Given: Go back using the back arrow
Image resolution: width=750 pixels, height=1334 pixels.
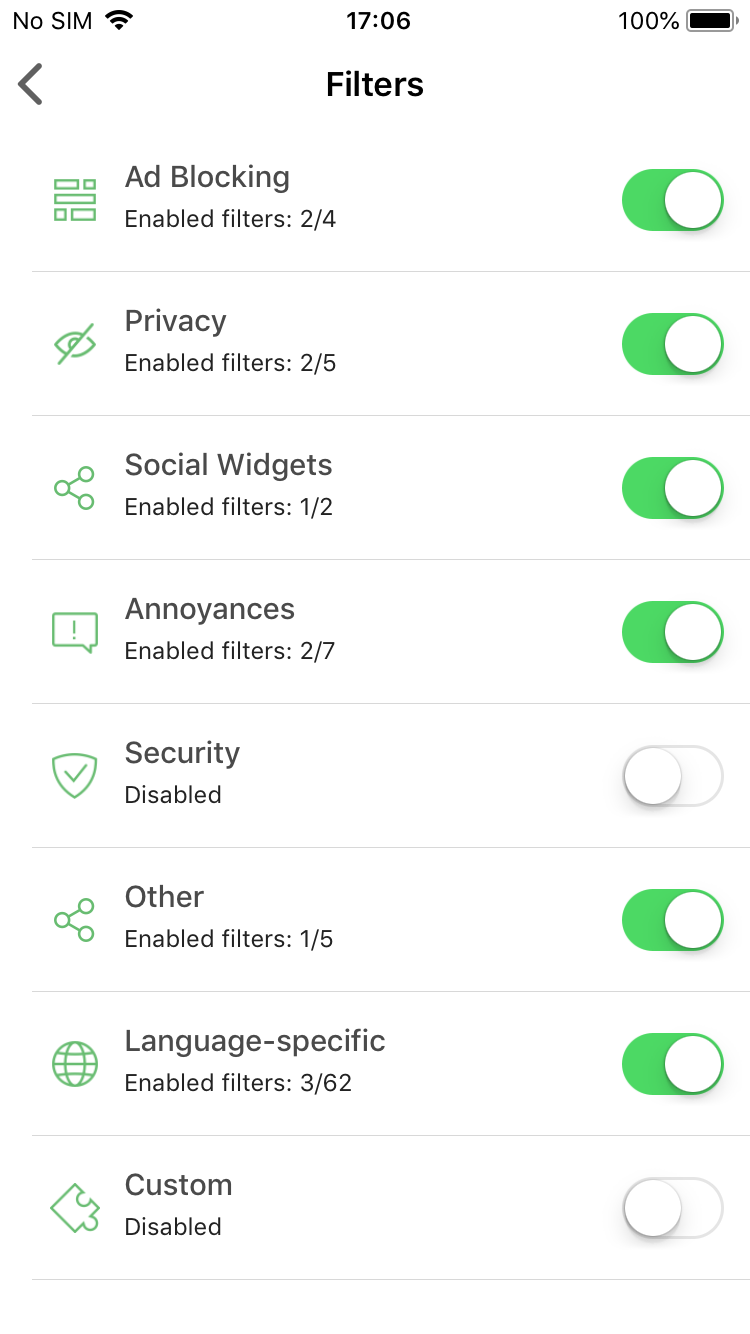Looking at the screenshot, I should (31, 84).
